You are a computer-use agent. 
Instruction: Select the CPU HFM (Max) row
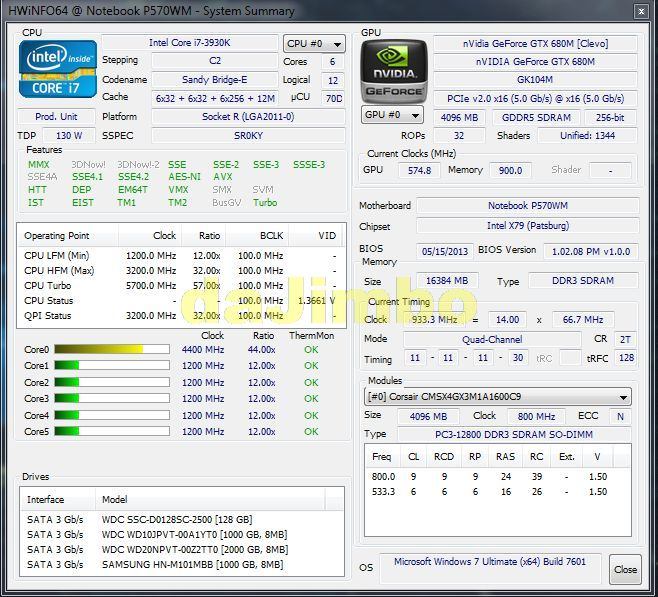181,271
